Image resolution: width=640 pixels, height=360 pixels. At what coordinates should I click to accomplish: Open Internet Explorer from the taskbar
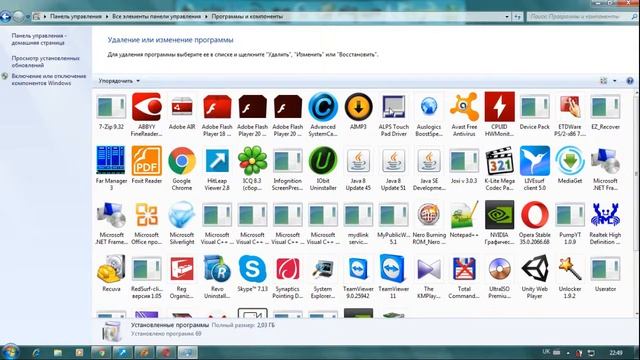(36, 352)
